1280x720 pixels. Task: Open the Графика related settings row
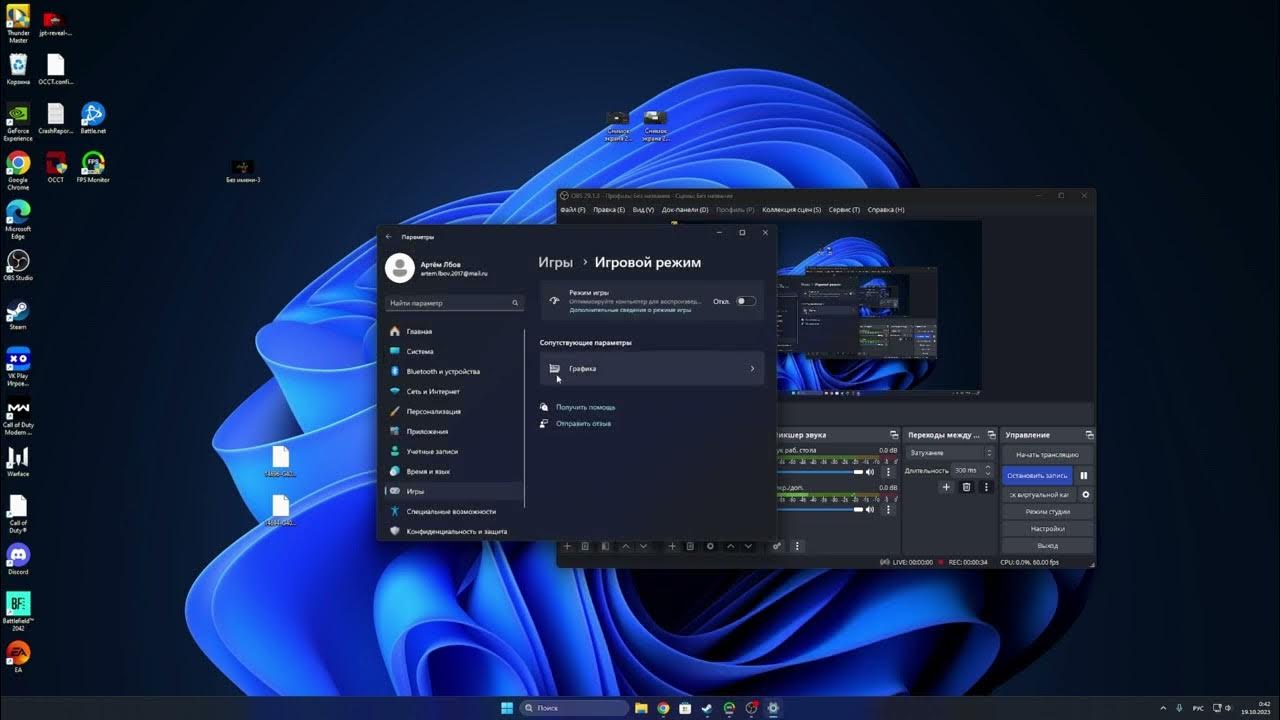(652, 369)
